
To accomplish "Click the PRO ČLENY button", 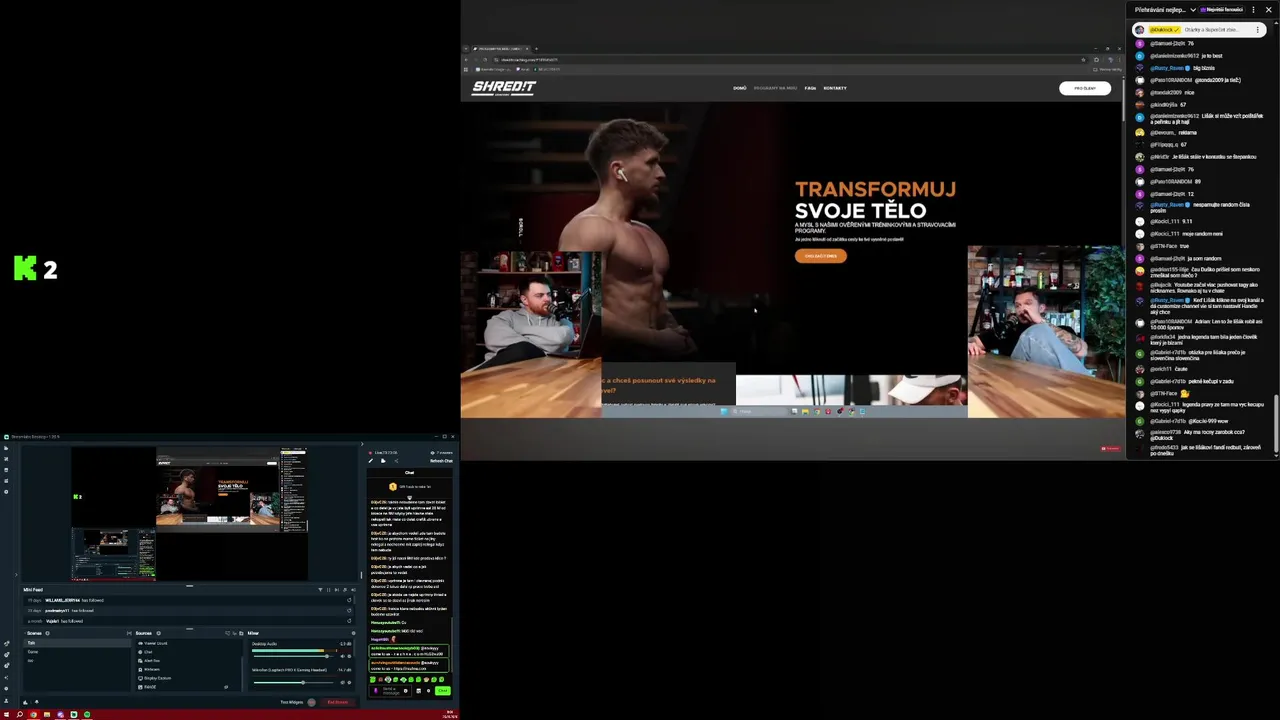I will point(1085,88).
